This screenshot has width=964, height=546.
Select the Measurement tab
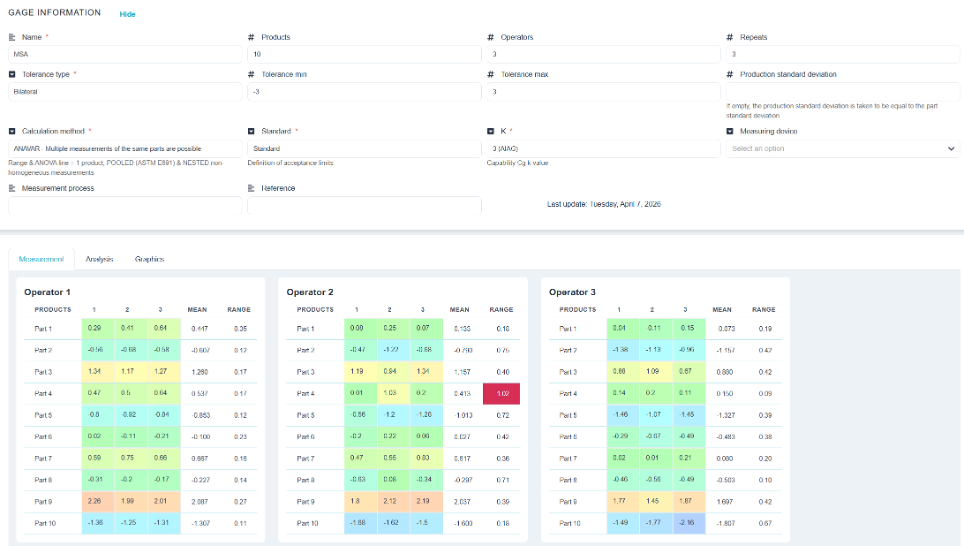point(41,259)
